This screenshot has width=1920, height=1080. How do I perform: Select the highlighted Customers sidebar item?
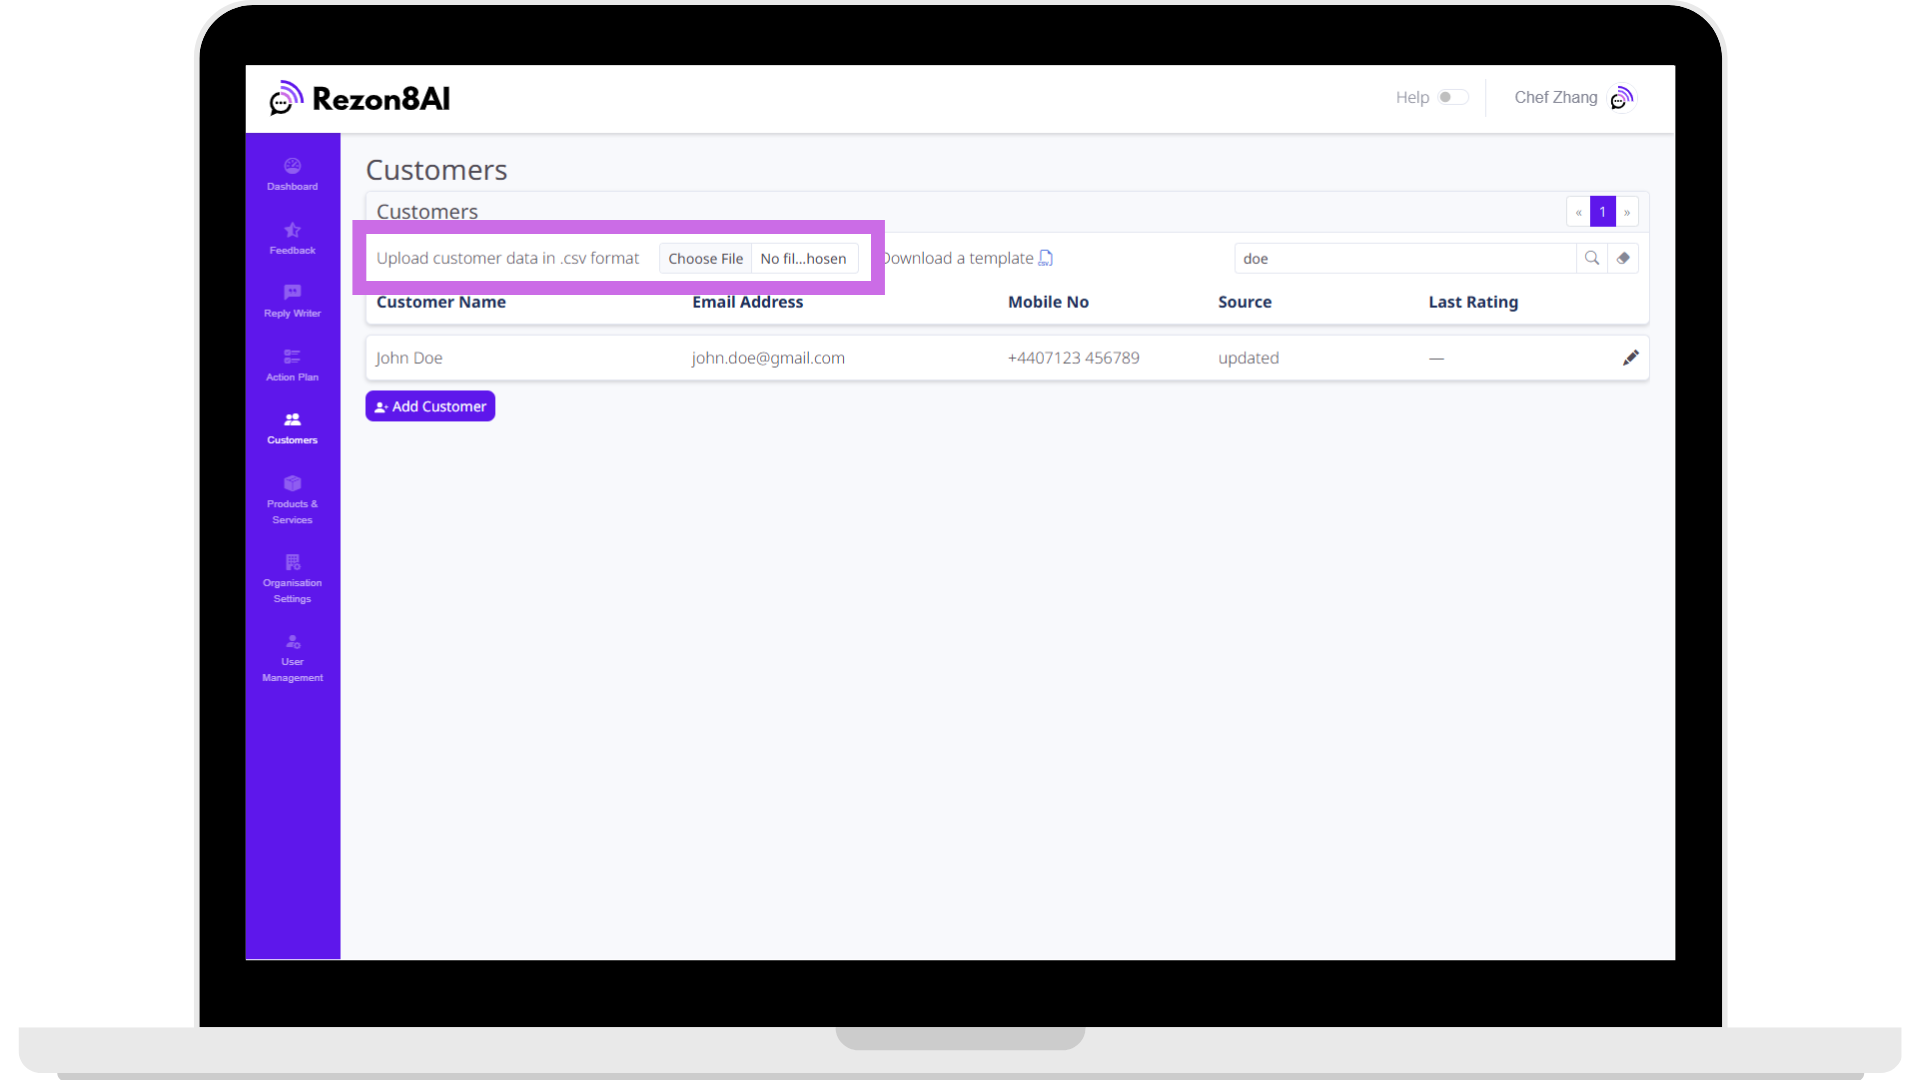point(291,428)
